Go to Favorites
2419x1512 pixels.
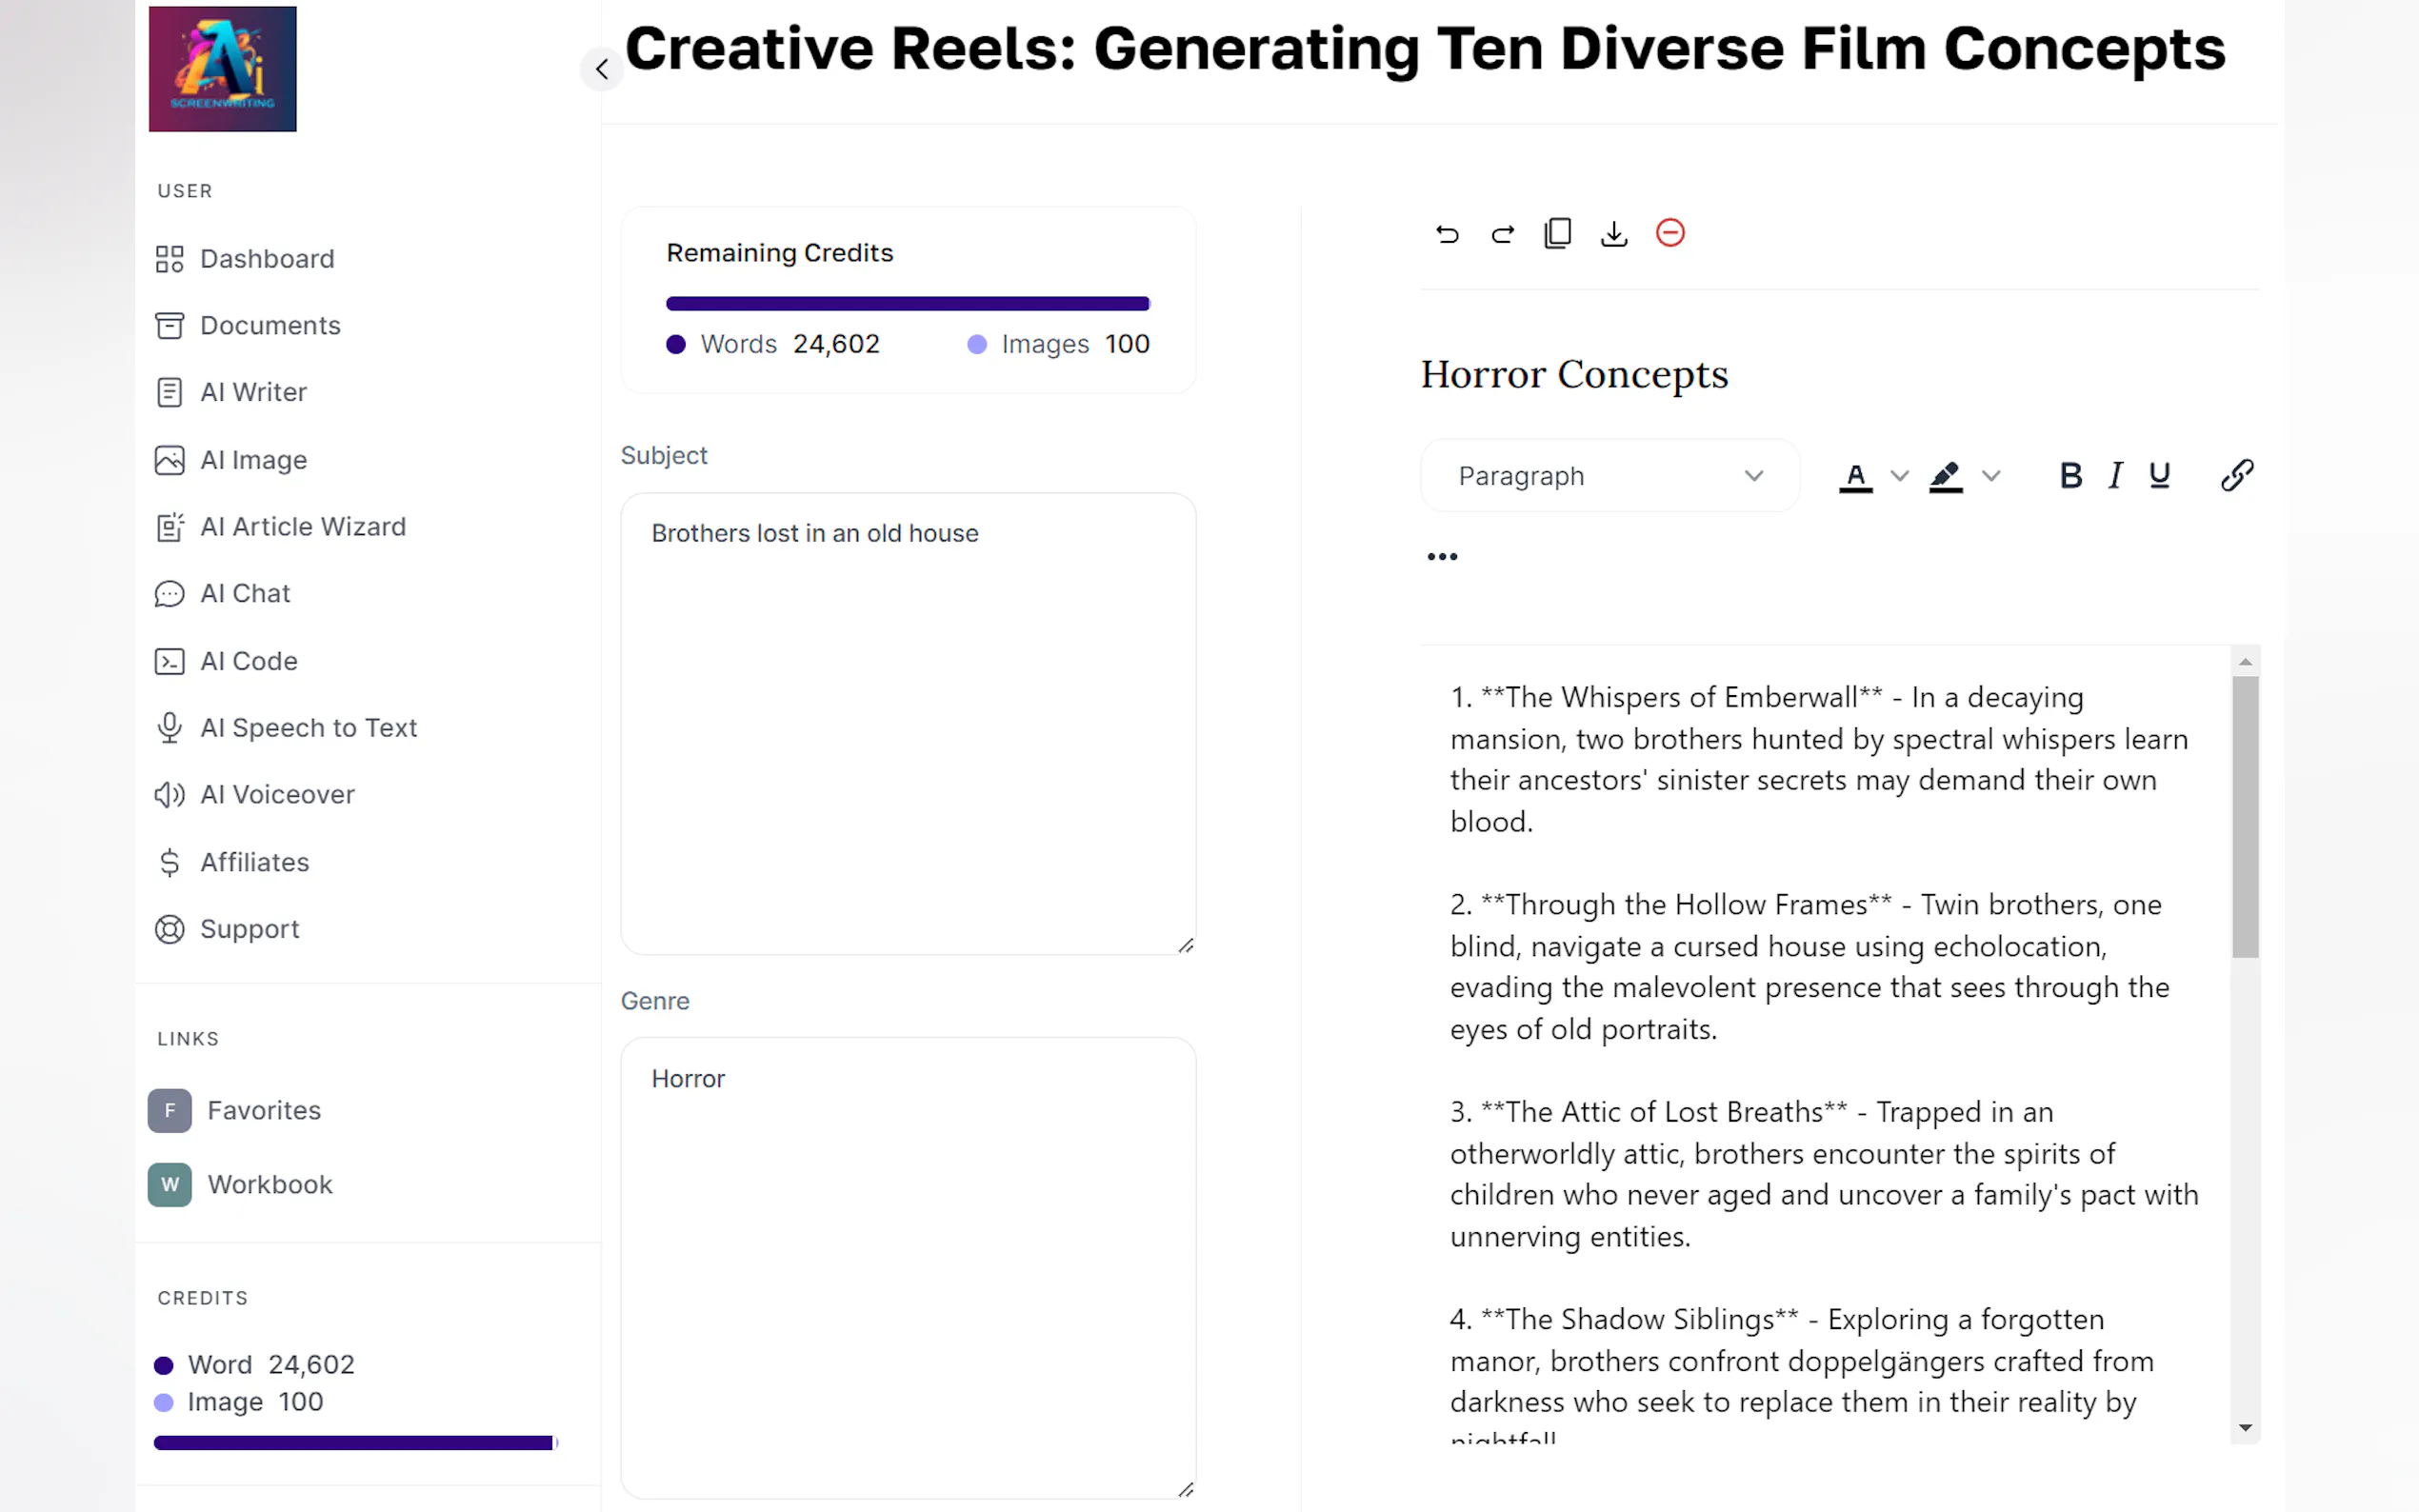click(x=264, y=1110)
